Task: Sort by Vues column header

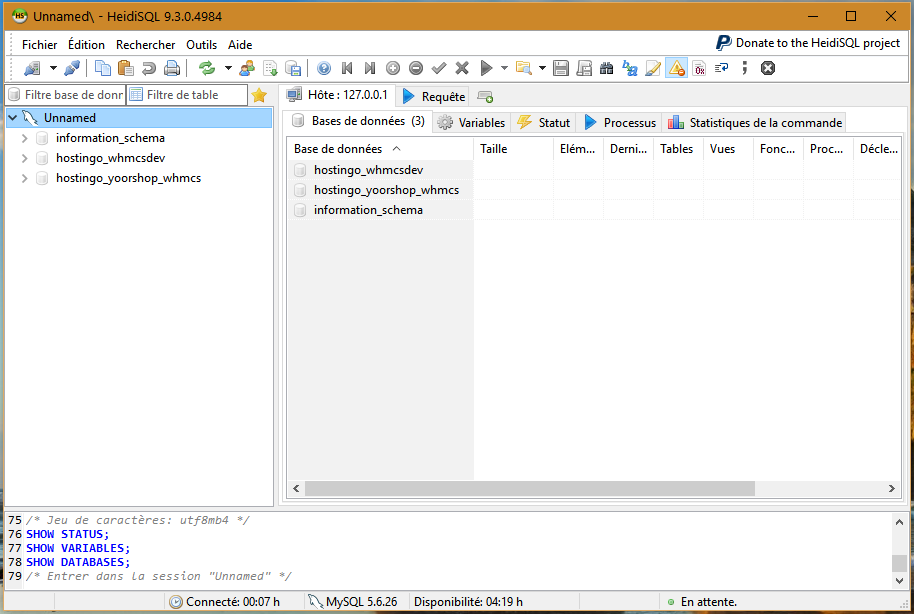Action: pos(729,149)
